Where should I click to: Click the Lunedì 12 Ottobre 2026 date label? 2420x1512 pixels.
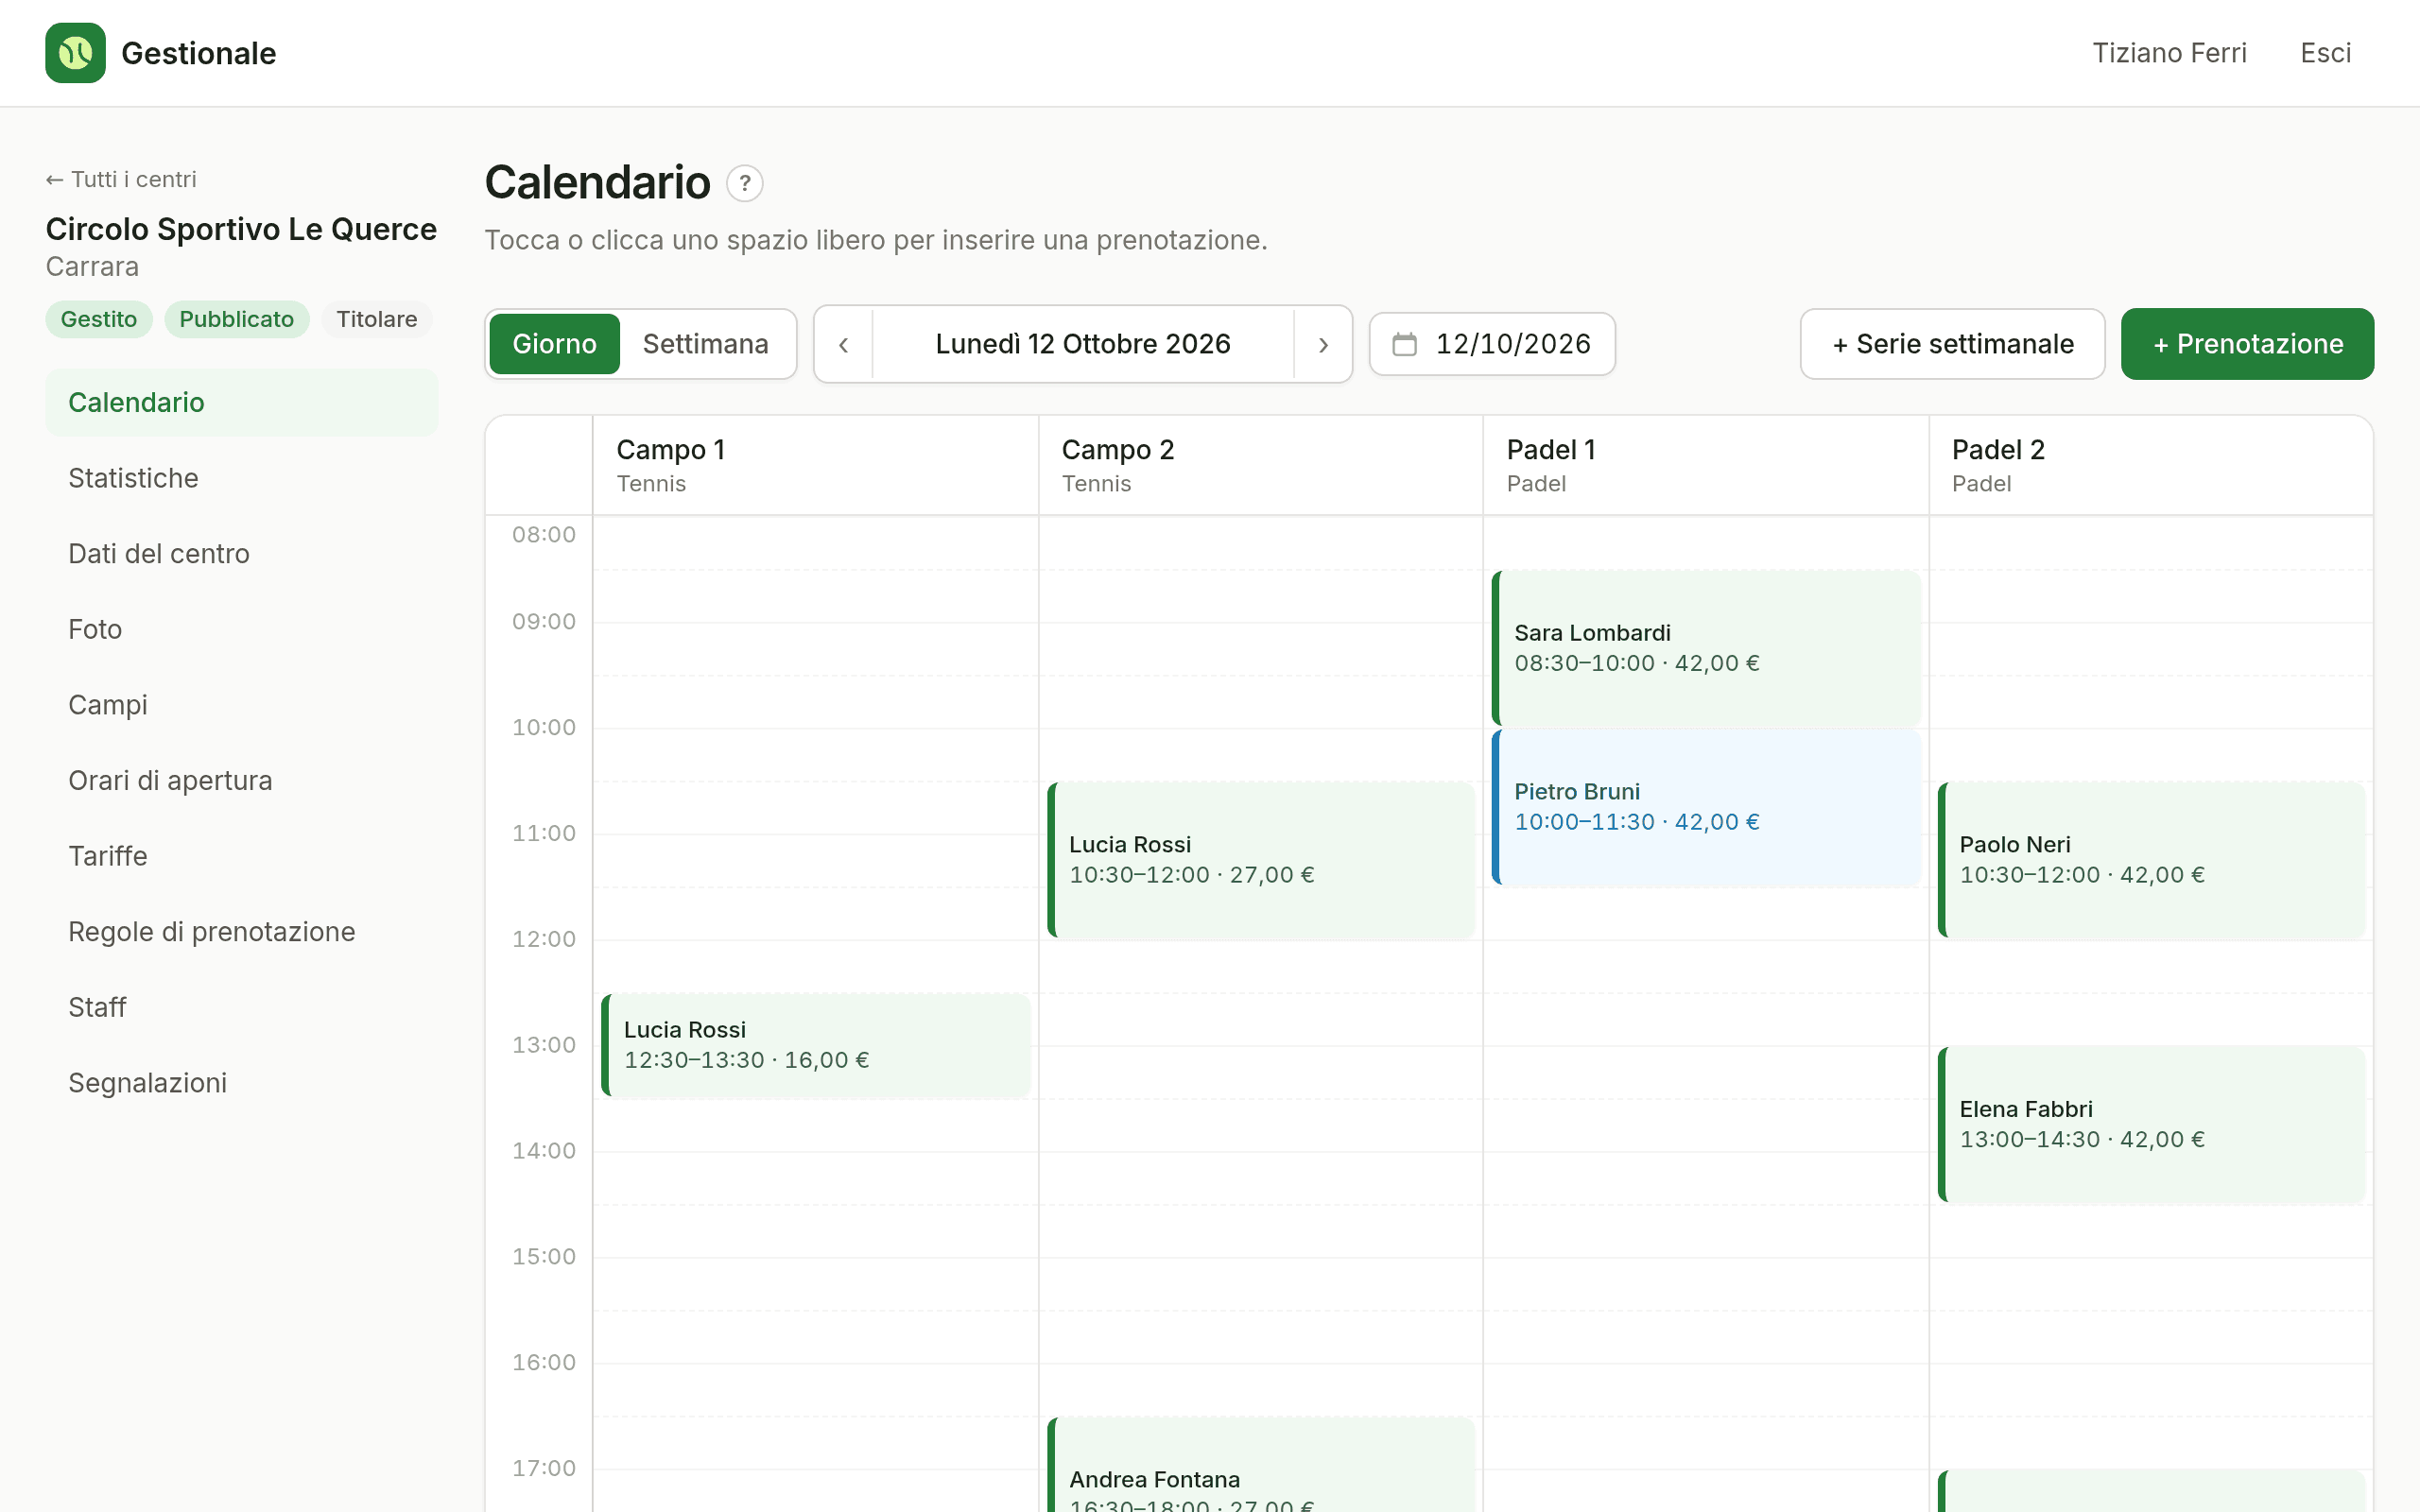point(1083,344)
